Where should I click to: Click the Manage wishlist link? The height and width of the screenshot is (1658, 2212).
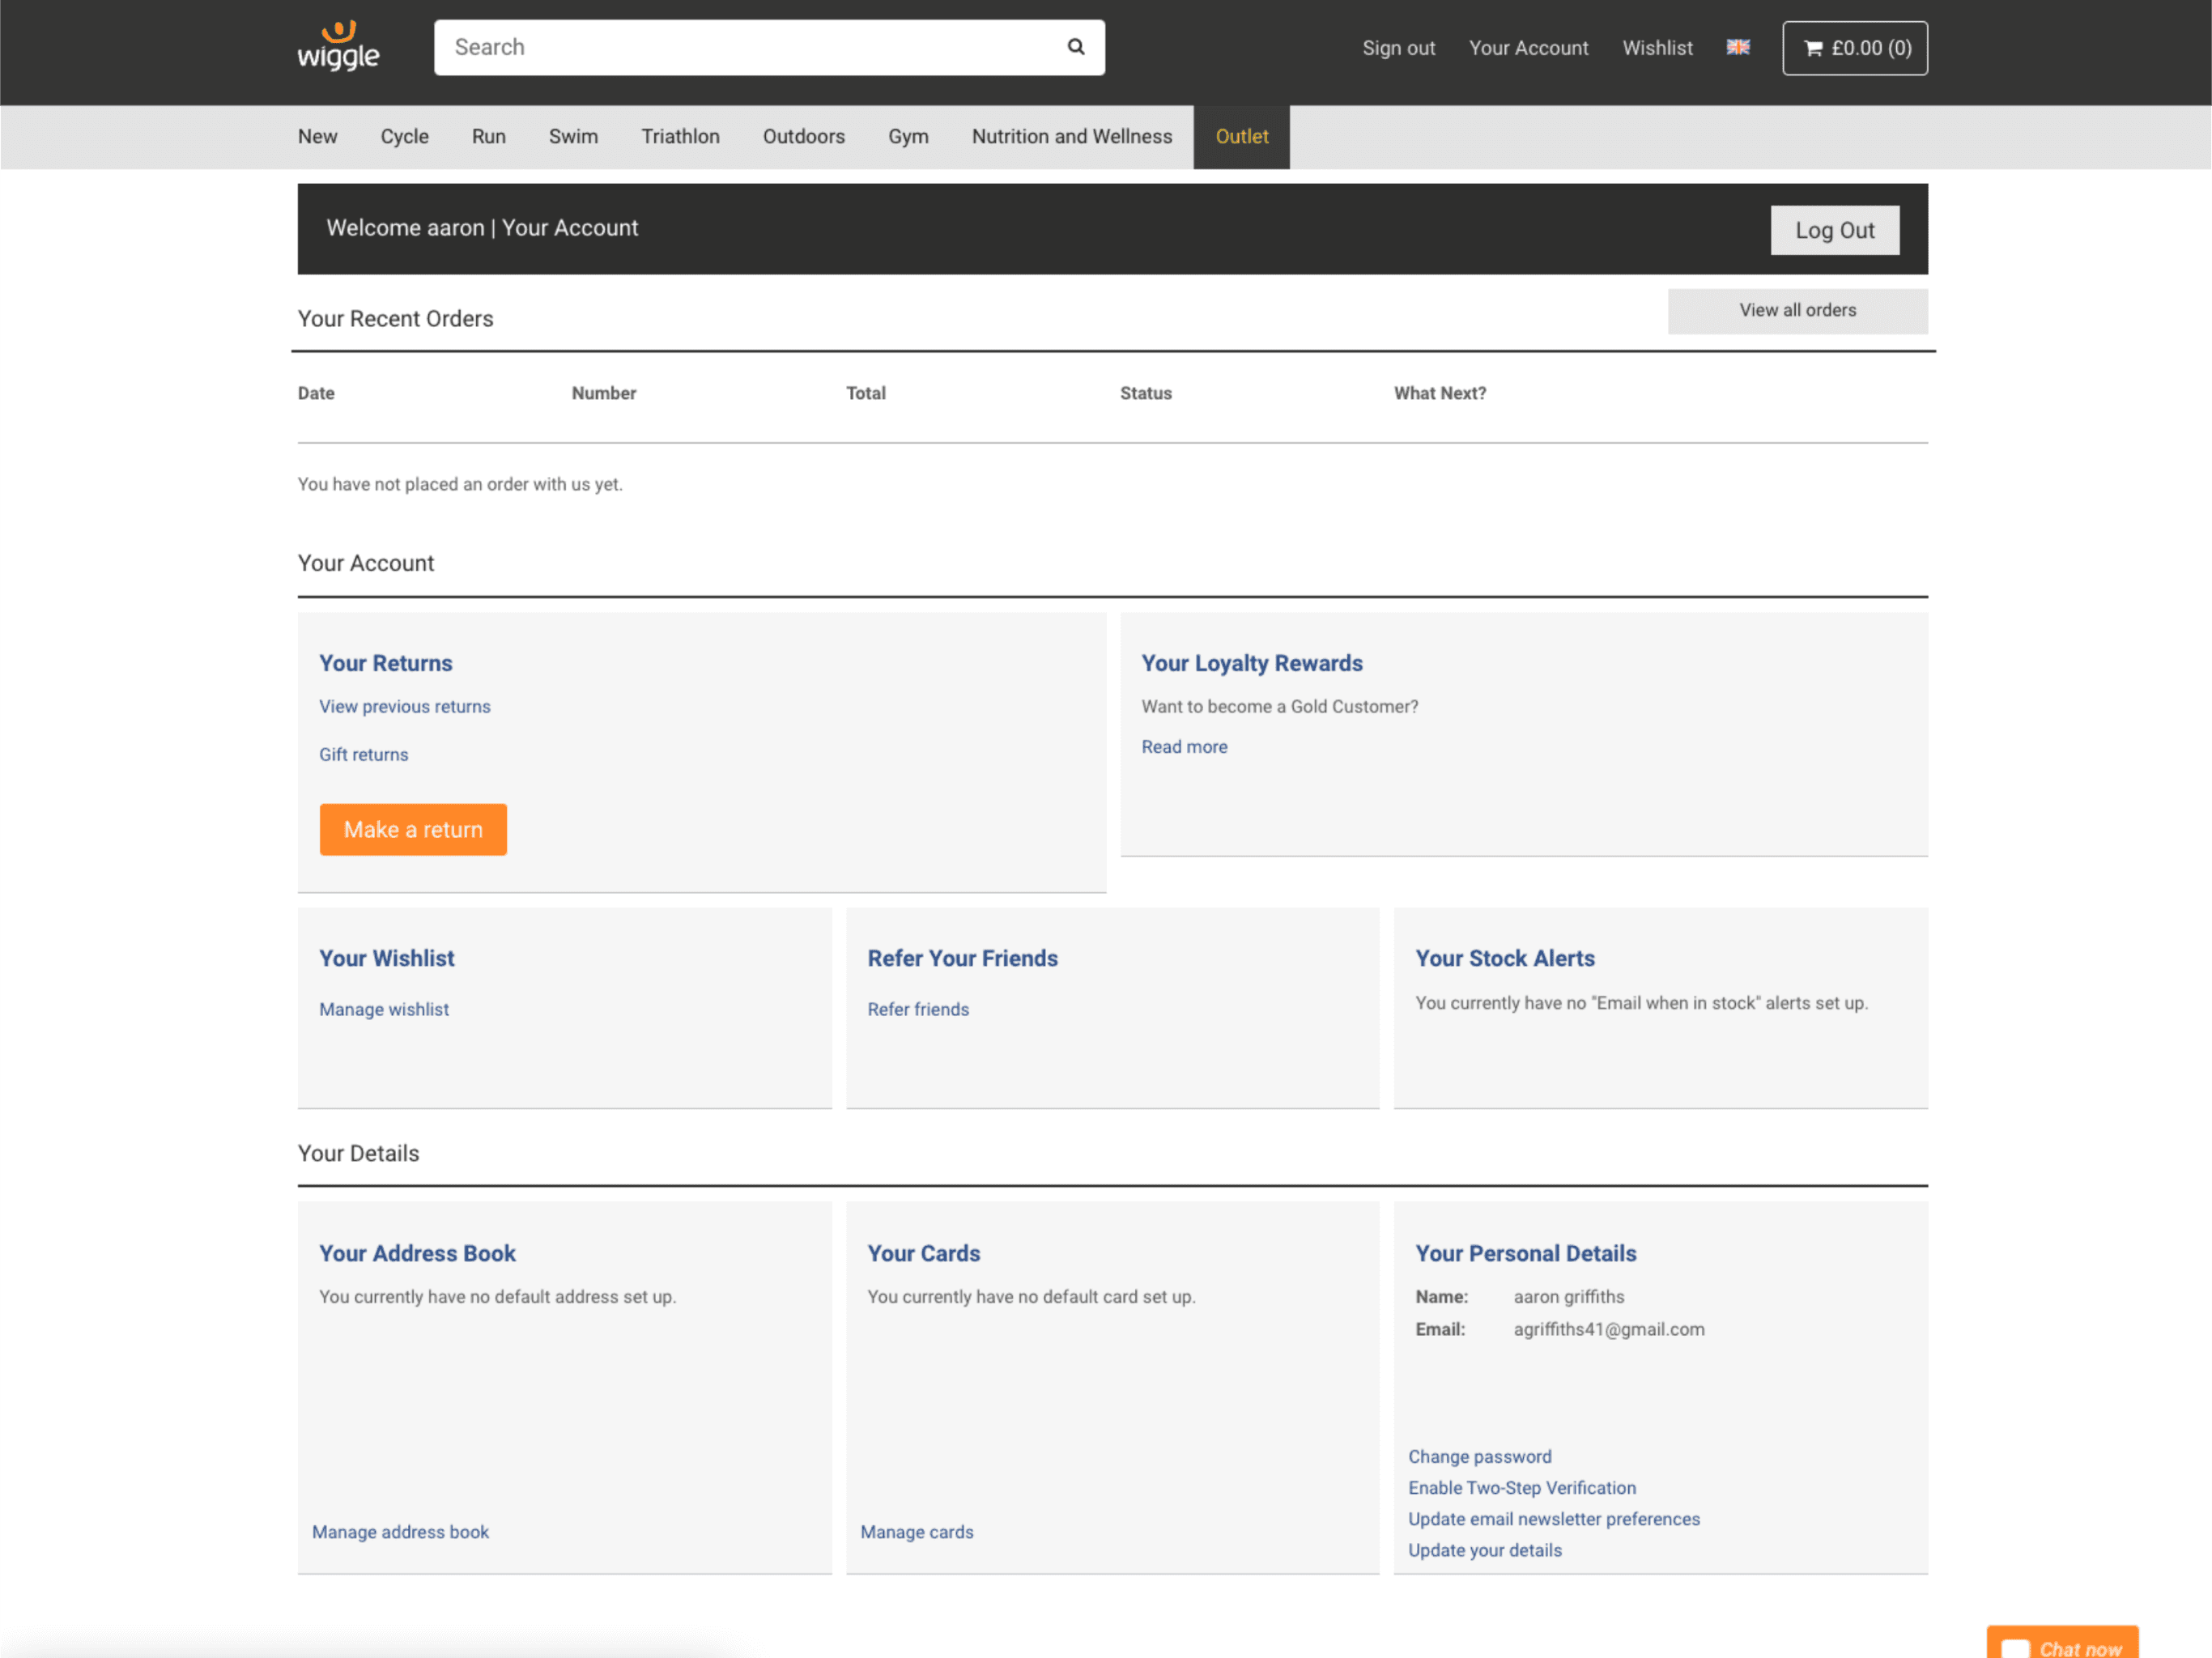pyautogui.click(x=384, y=1010)
